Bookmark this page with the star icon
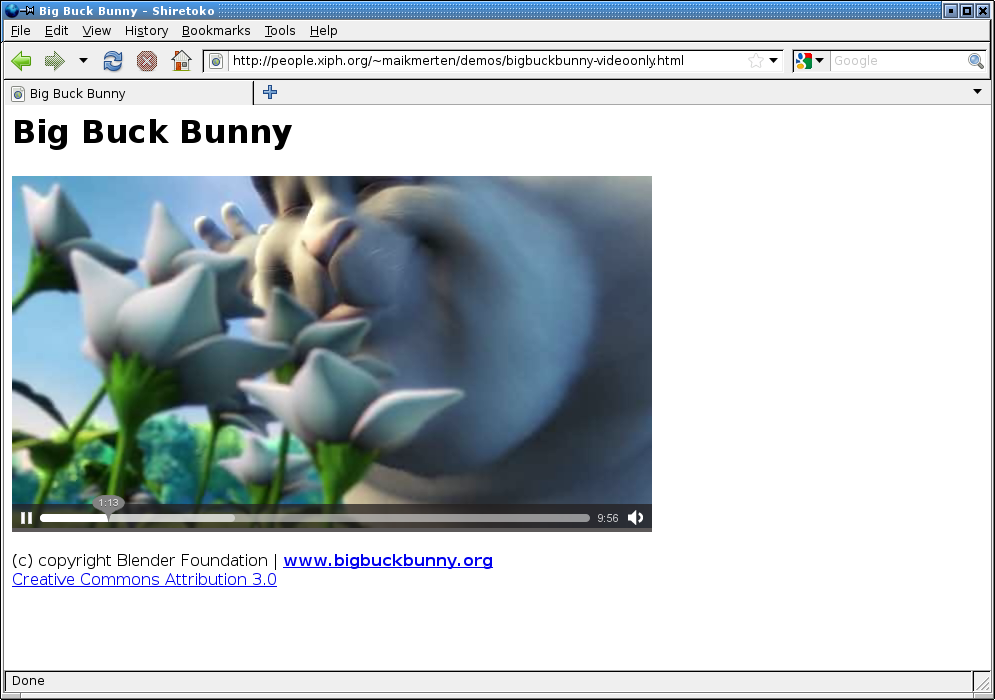Image resolution: width=995 pixels, height=700 pixels. (x=755, y=61)
